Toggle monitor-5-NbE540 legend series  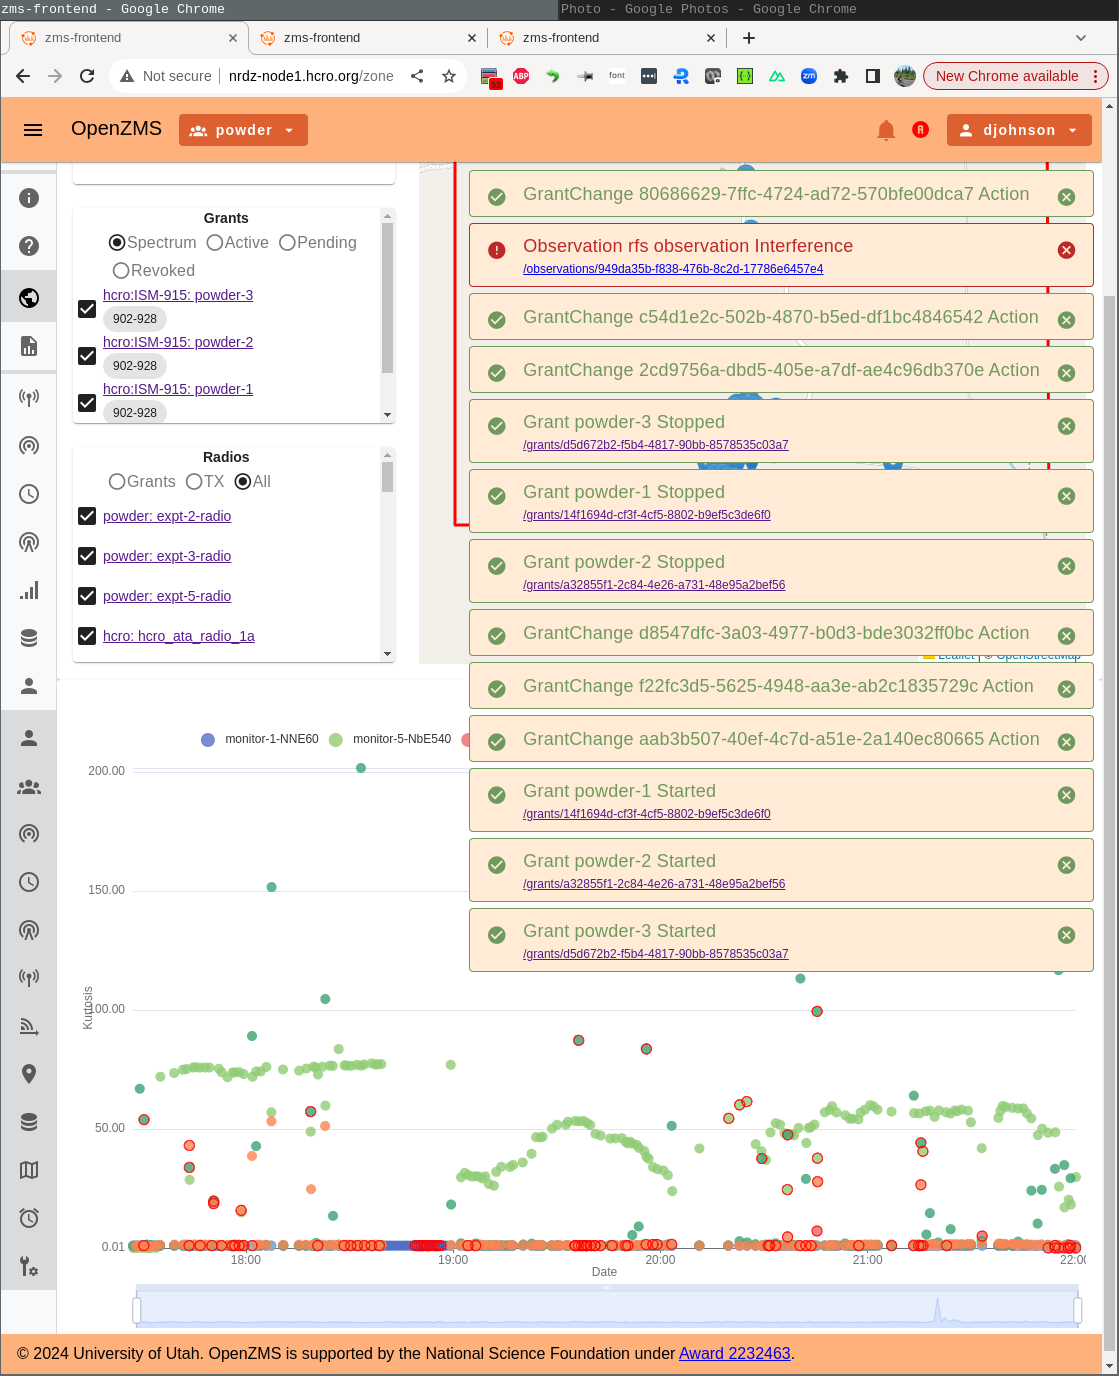(390, 739)
